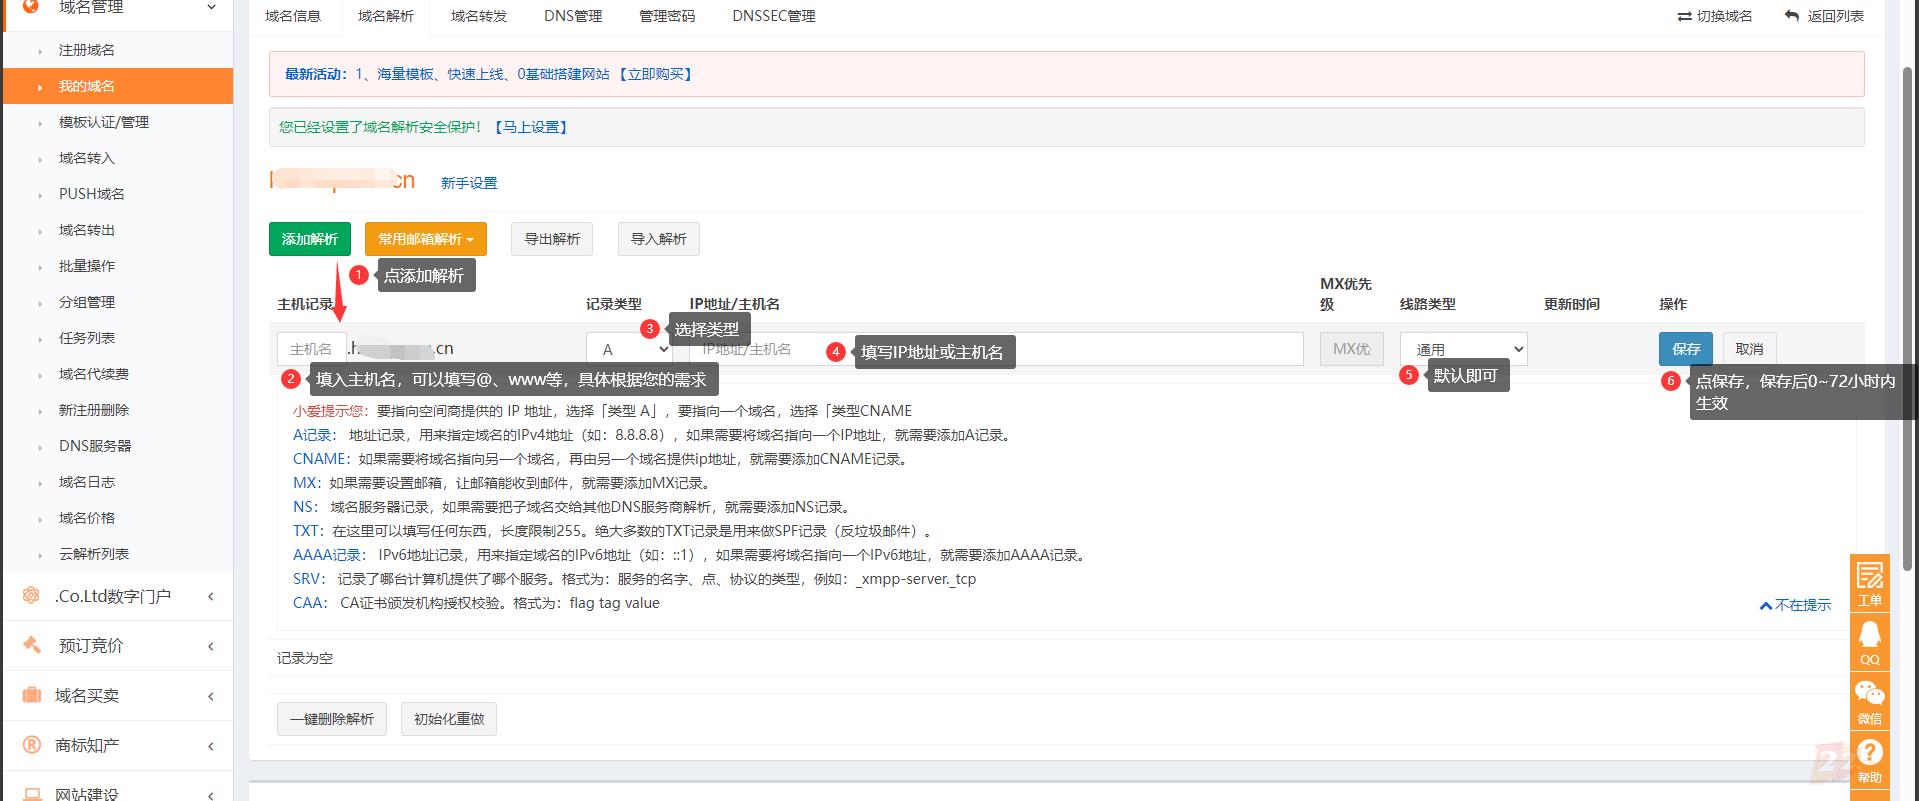1919x801 pixels.
Task: Expand the .Co.Ltd数字门户 sidebar section
Action: click(113, 596)
